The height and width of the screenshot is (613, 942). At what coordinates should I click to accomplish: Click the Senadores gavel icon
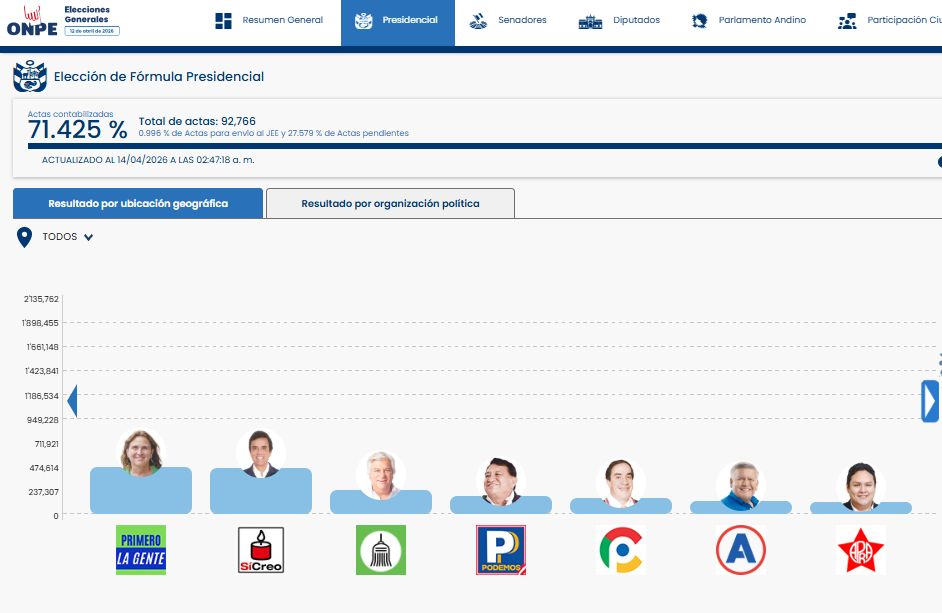pos(478,21)
